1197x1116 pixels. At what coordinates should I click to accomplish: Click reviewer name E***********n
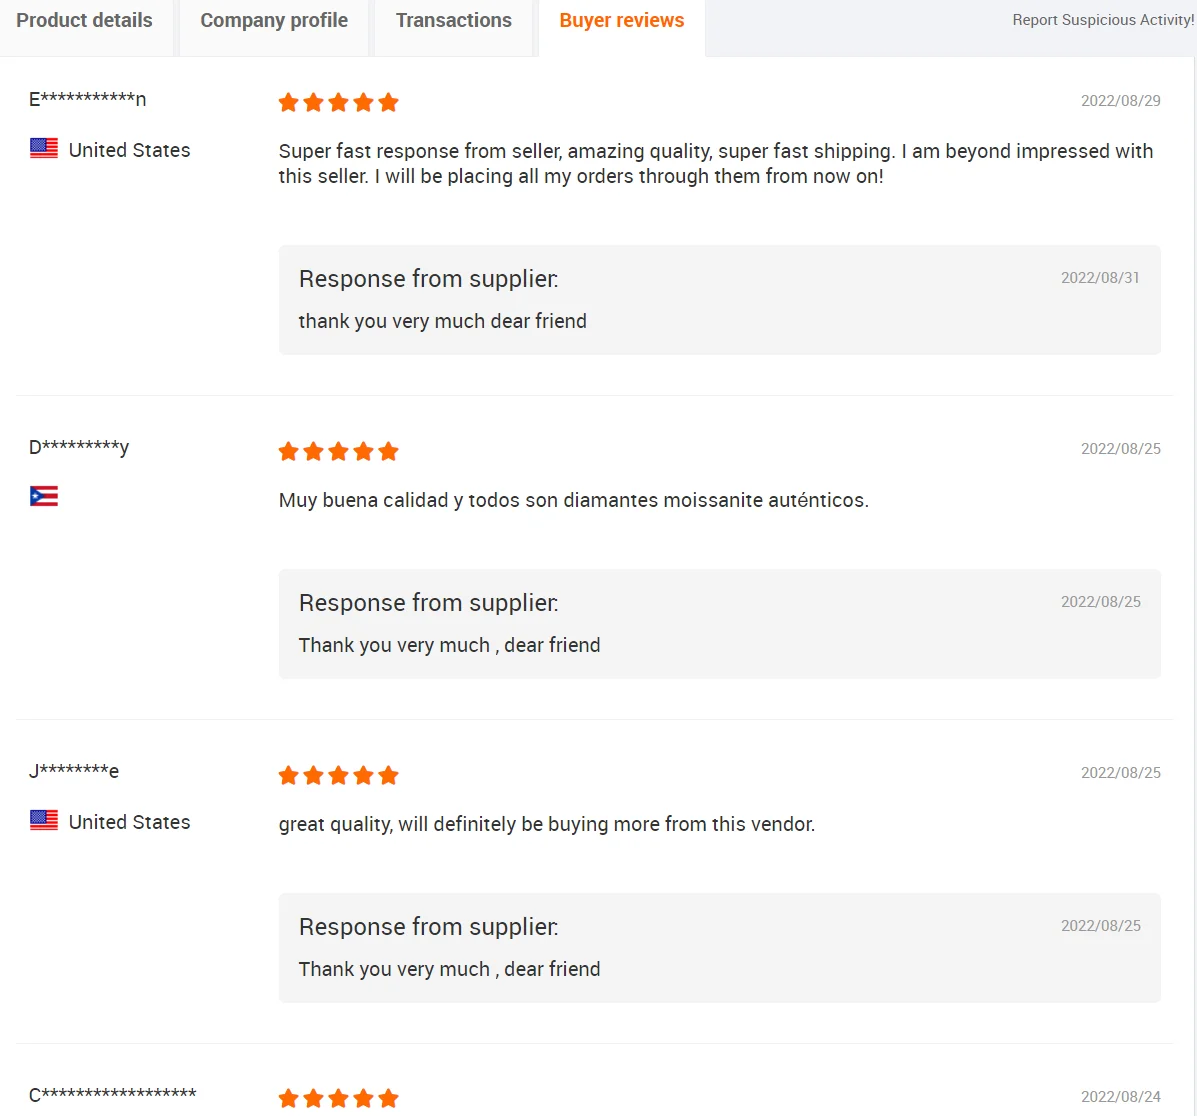point(88,99)
